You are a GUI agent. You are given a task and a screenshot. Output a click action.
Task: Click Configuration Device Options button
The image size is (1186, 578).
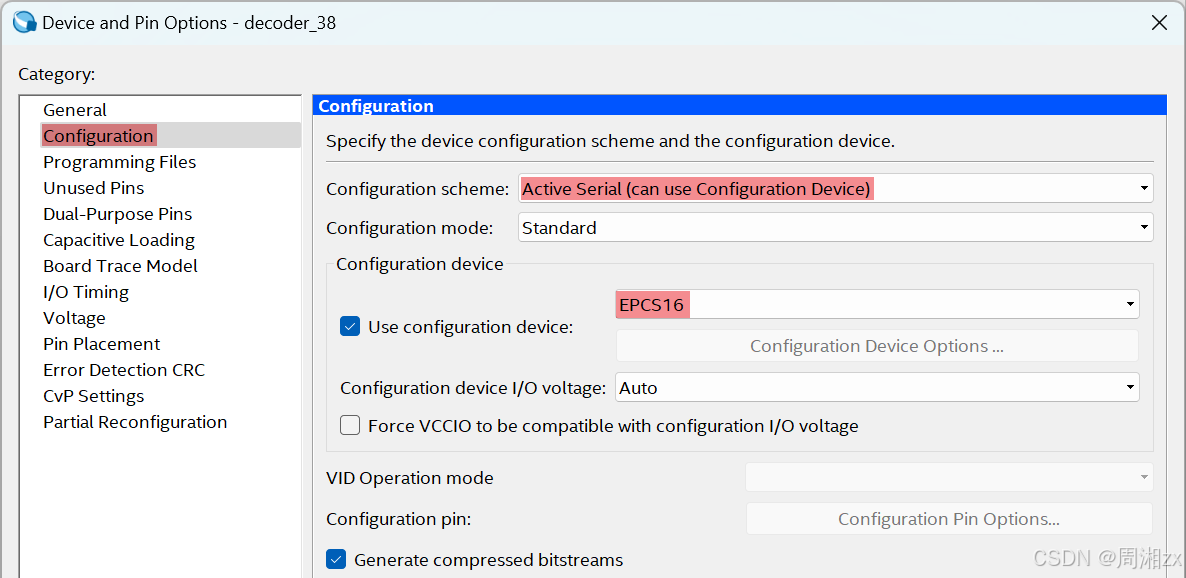tap(877, 346)
